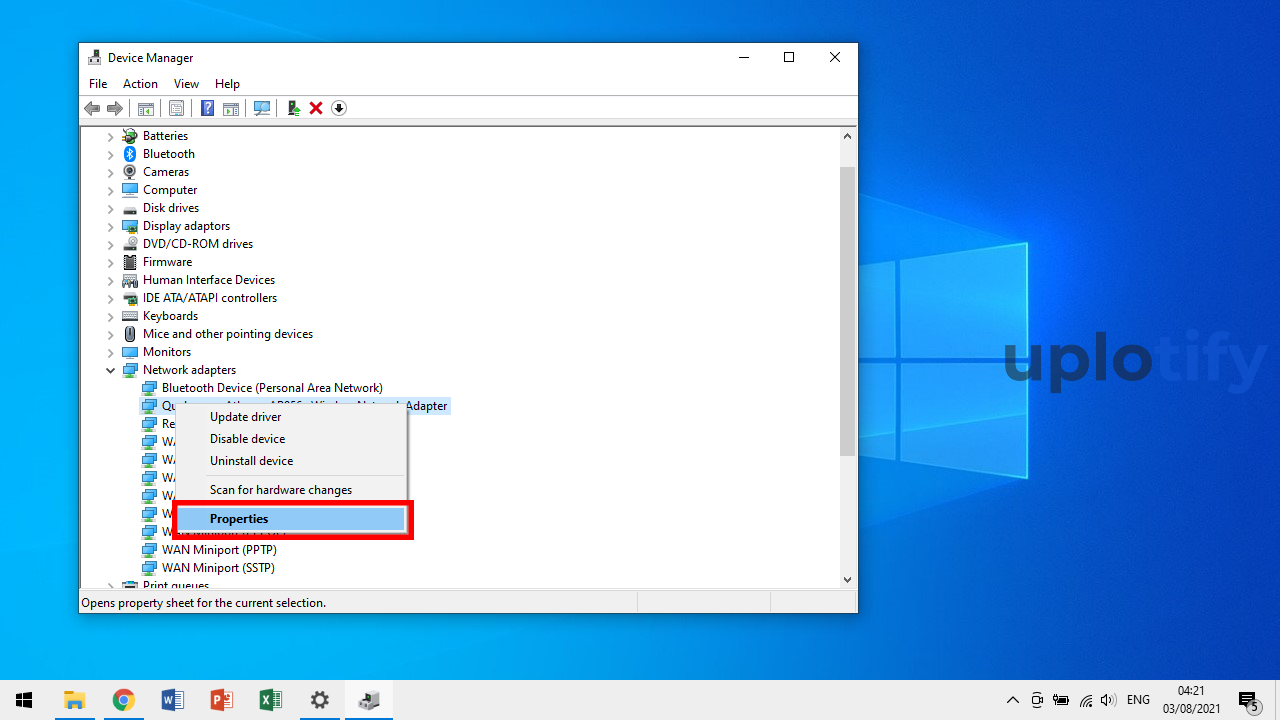Open Settings gear from the taskbar
This screenshot has width=1280, height=720.
pyautogui.click(x=320, y=700)
